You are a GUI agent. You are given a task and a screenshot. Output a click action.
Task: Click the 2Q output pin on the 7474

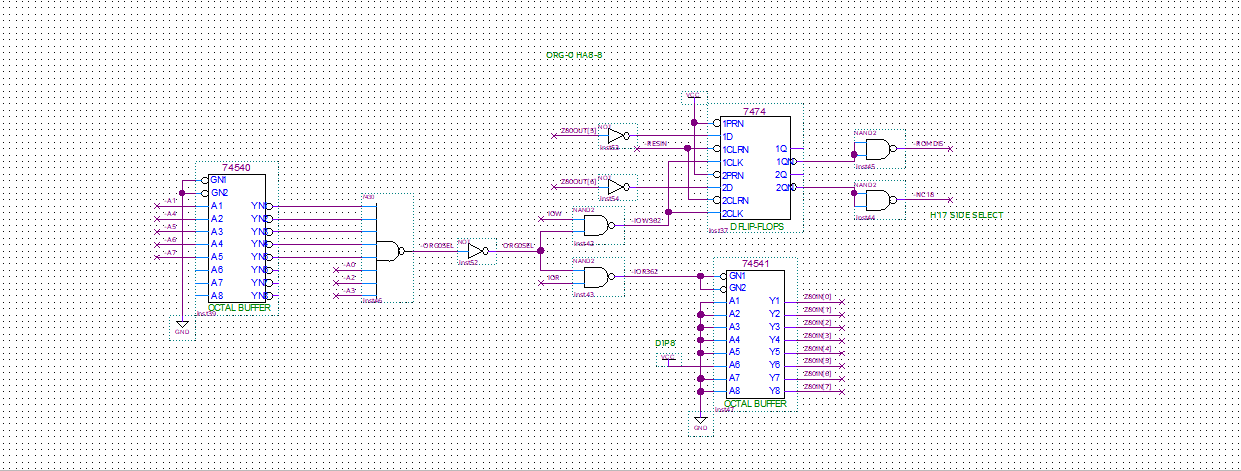coord(782,174)
